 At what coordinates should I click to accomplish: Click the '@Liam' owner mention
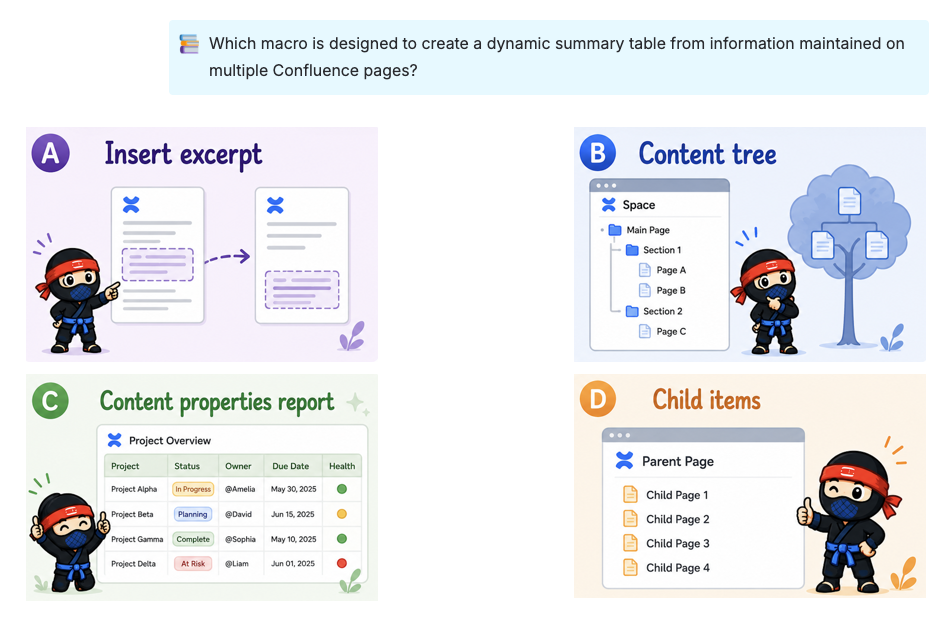point(237,564)
